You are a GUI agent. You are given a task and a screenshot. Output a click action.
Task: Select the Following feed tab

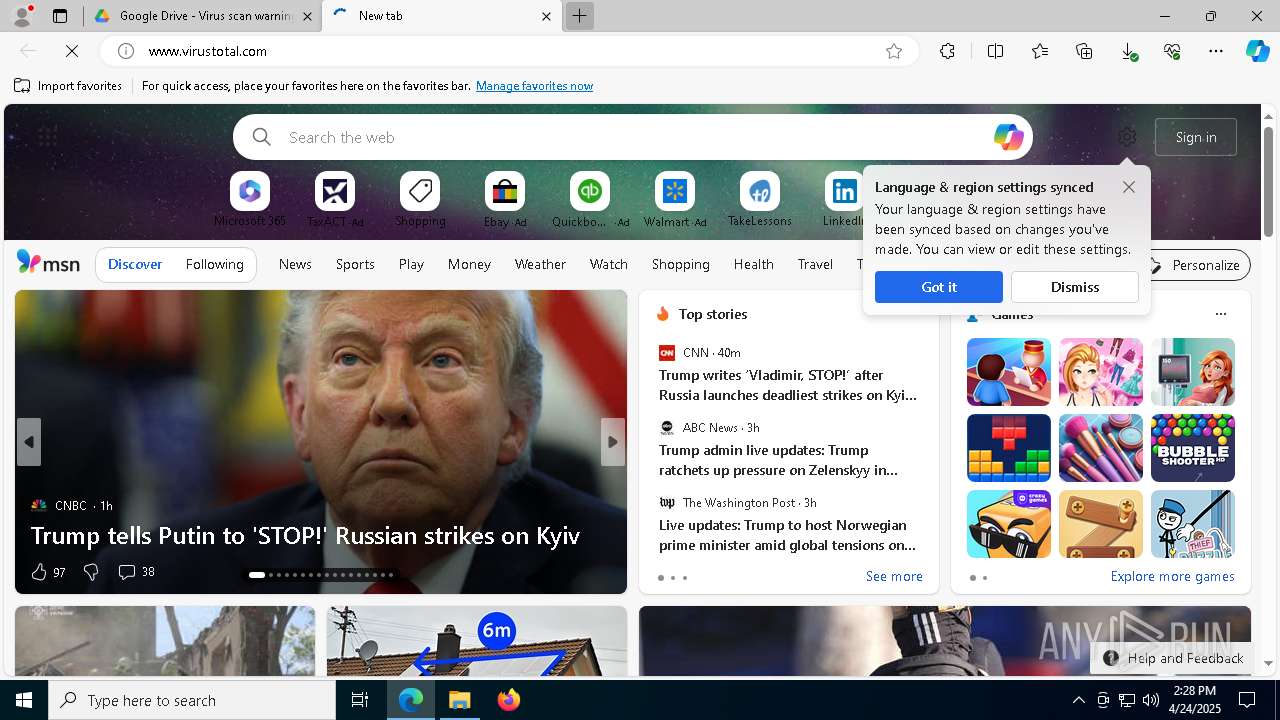pyautogui.click(x=215, y=264)
